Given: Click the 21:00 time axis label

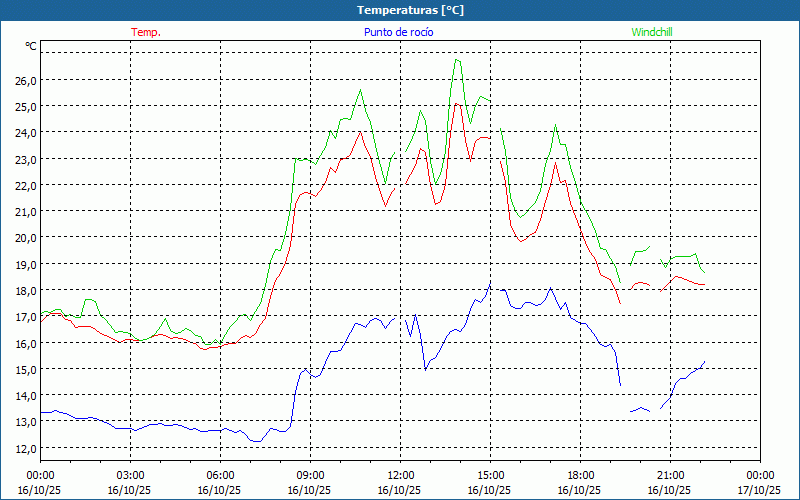Looking at the screenshot, I should (x=670, y=475).
